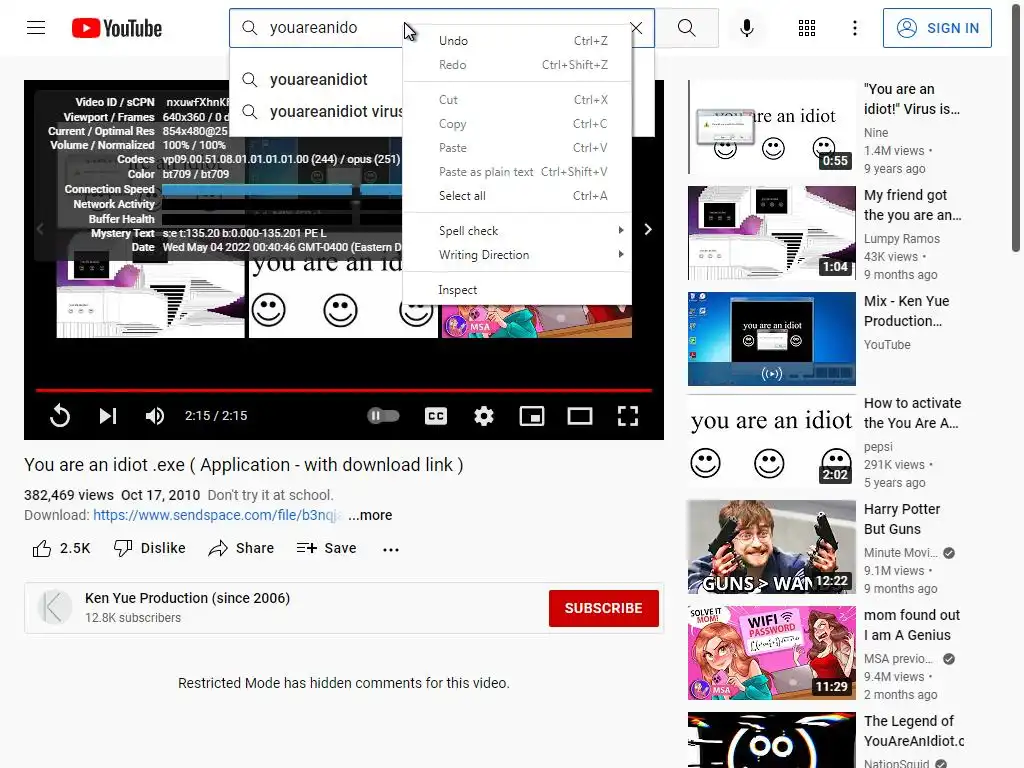Show next endscreen suggestions arrow

coord(648,229)
